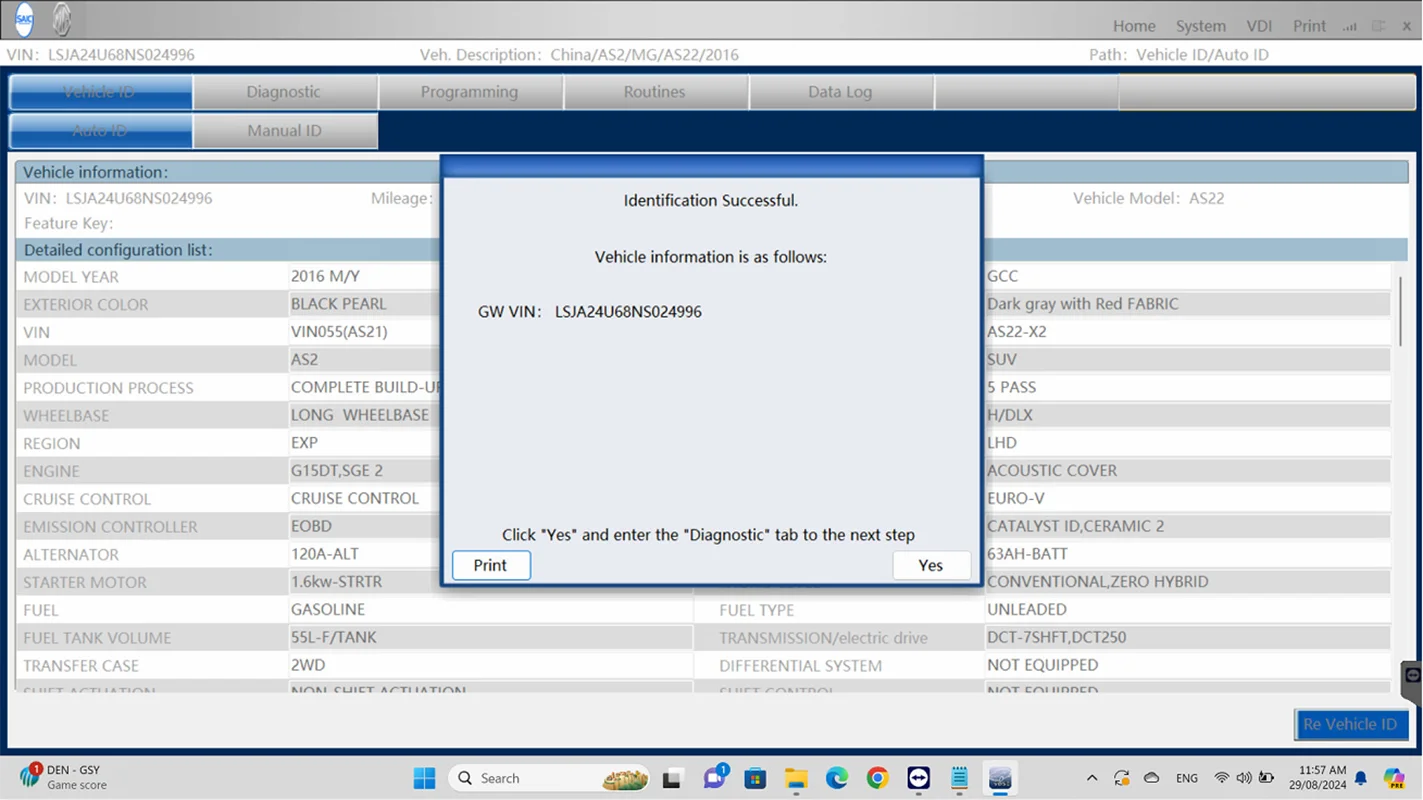Open the notification bell icon
The height and width of the screenshot is (800, 1423).
click(x=1361, y=778)
